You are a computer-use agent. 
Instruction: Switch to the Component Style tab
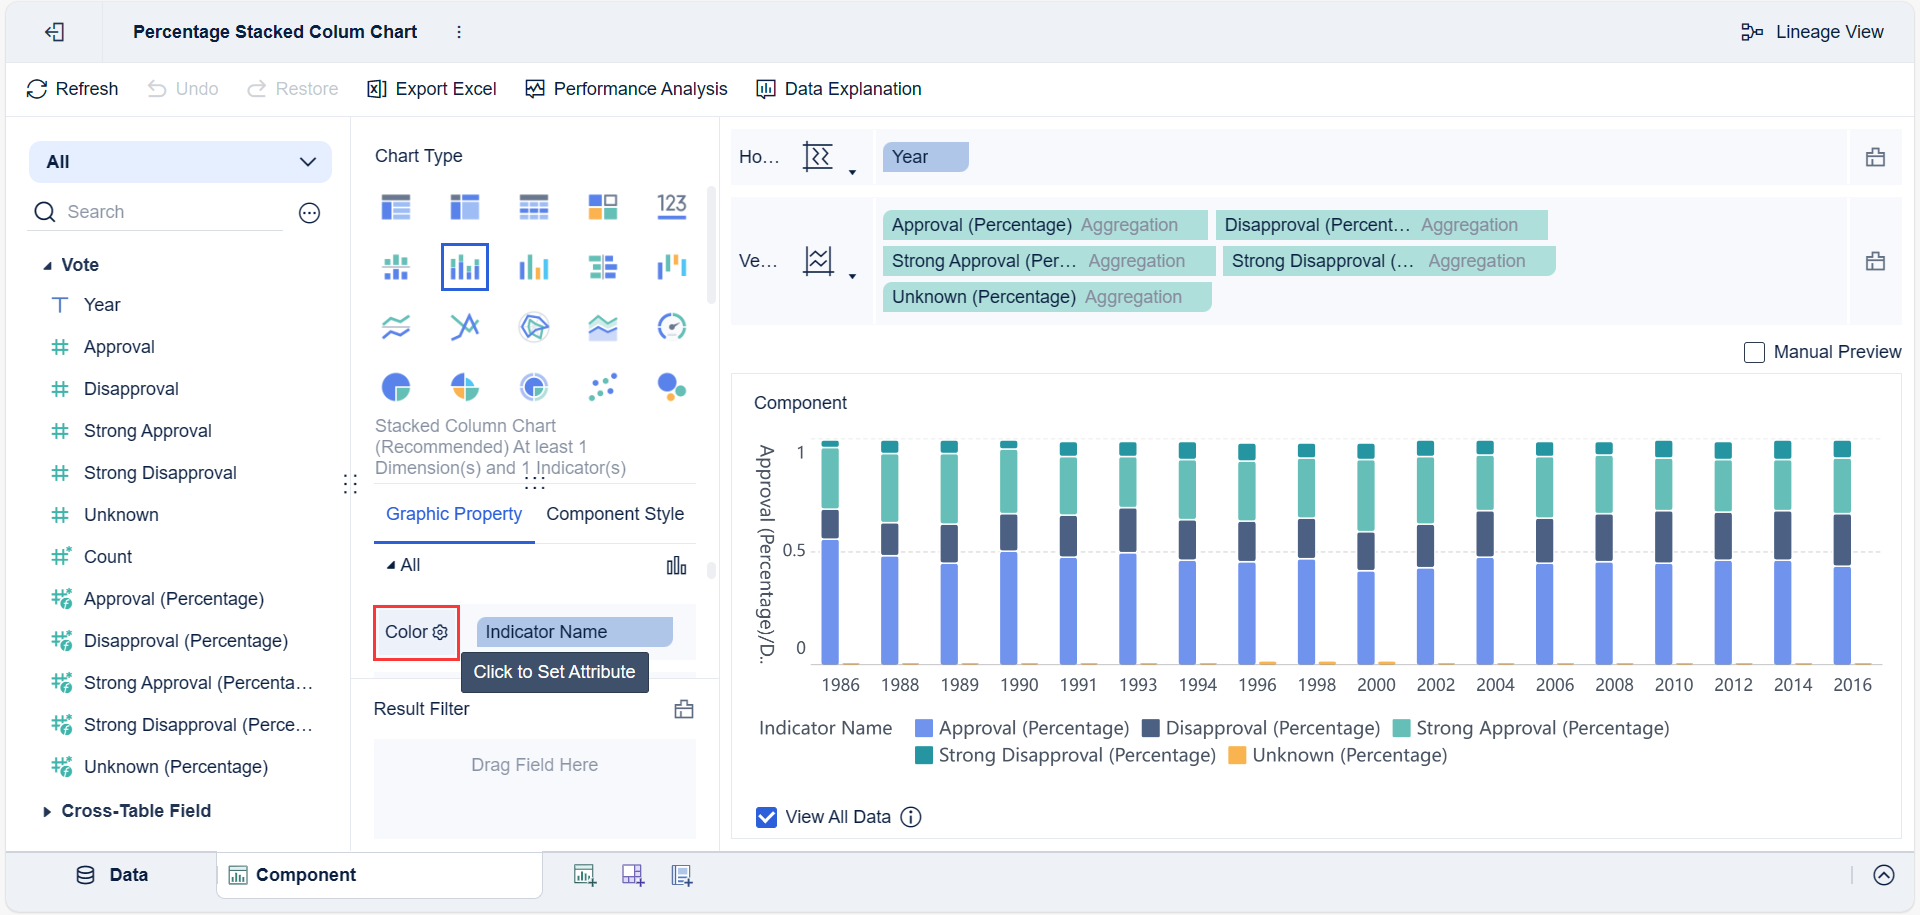click(x=615, y=514)
